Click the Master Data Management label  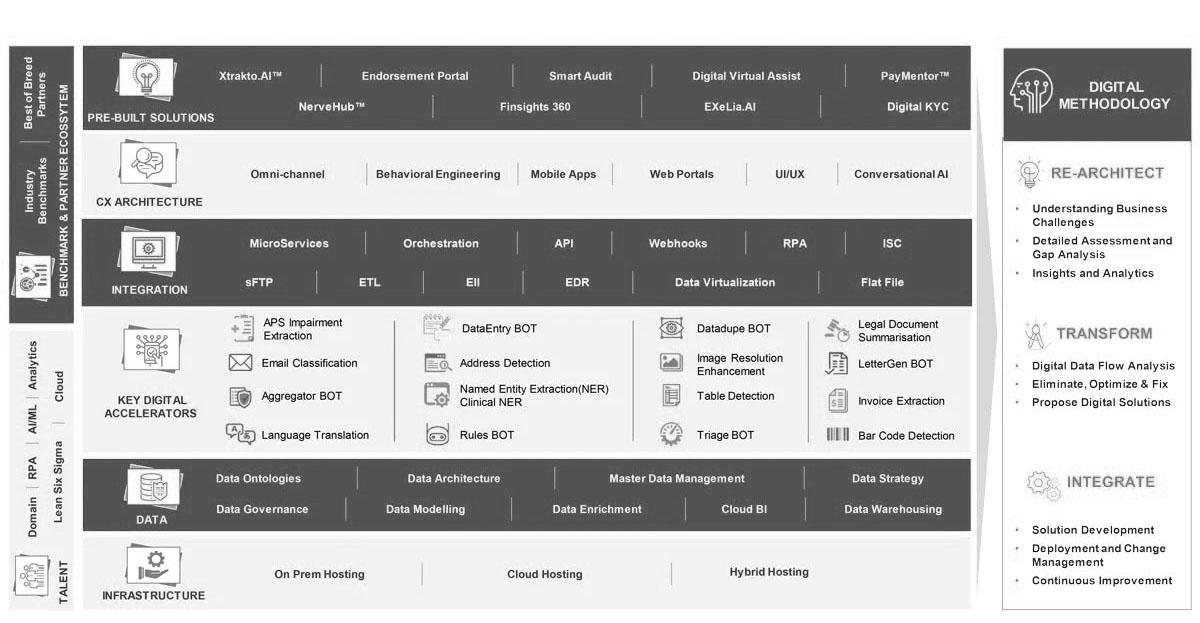click(677, 479)
